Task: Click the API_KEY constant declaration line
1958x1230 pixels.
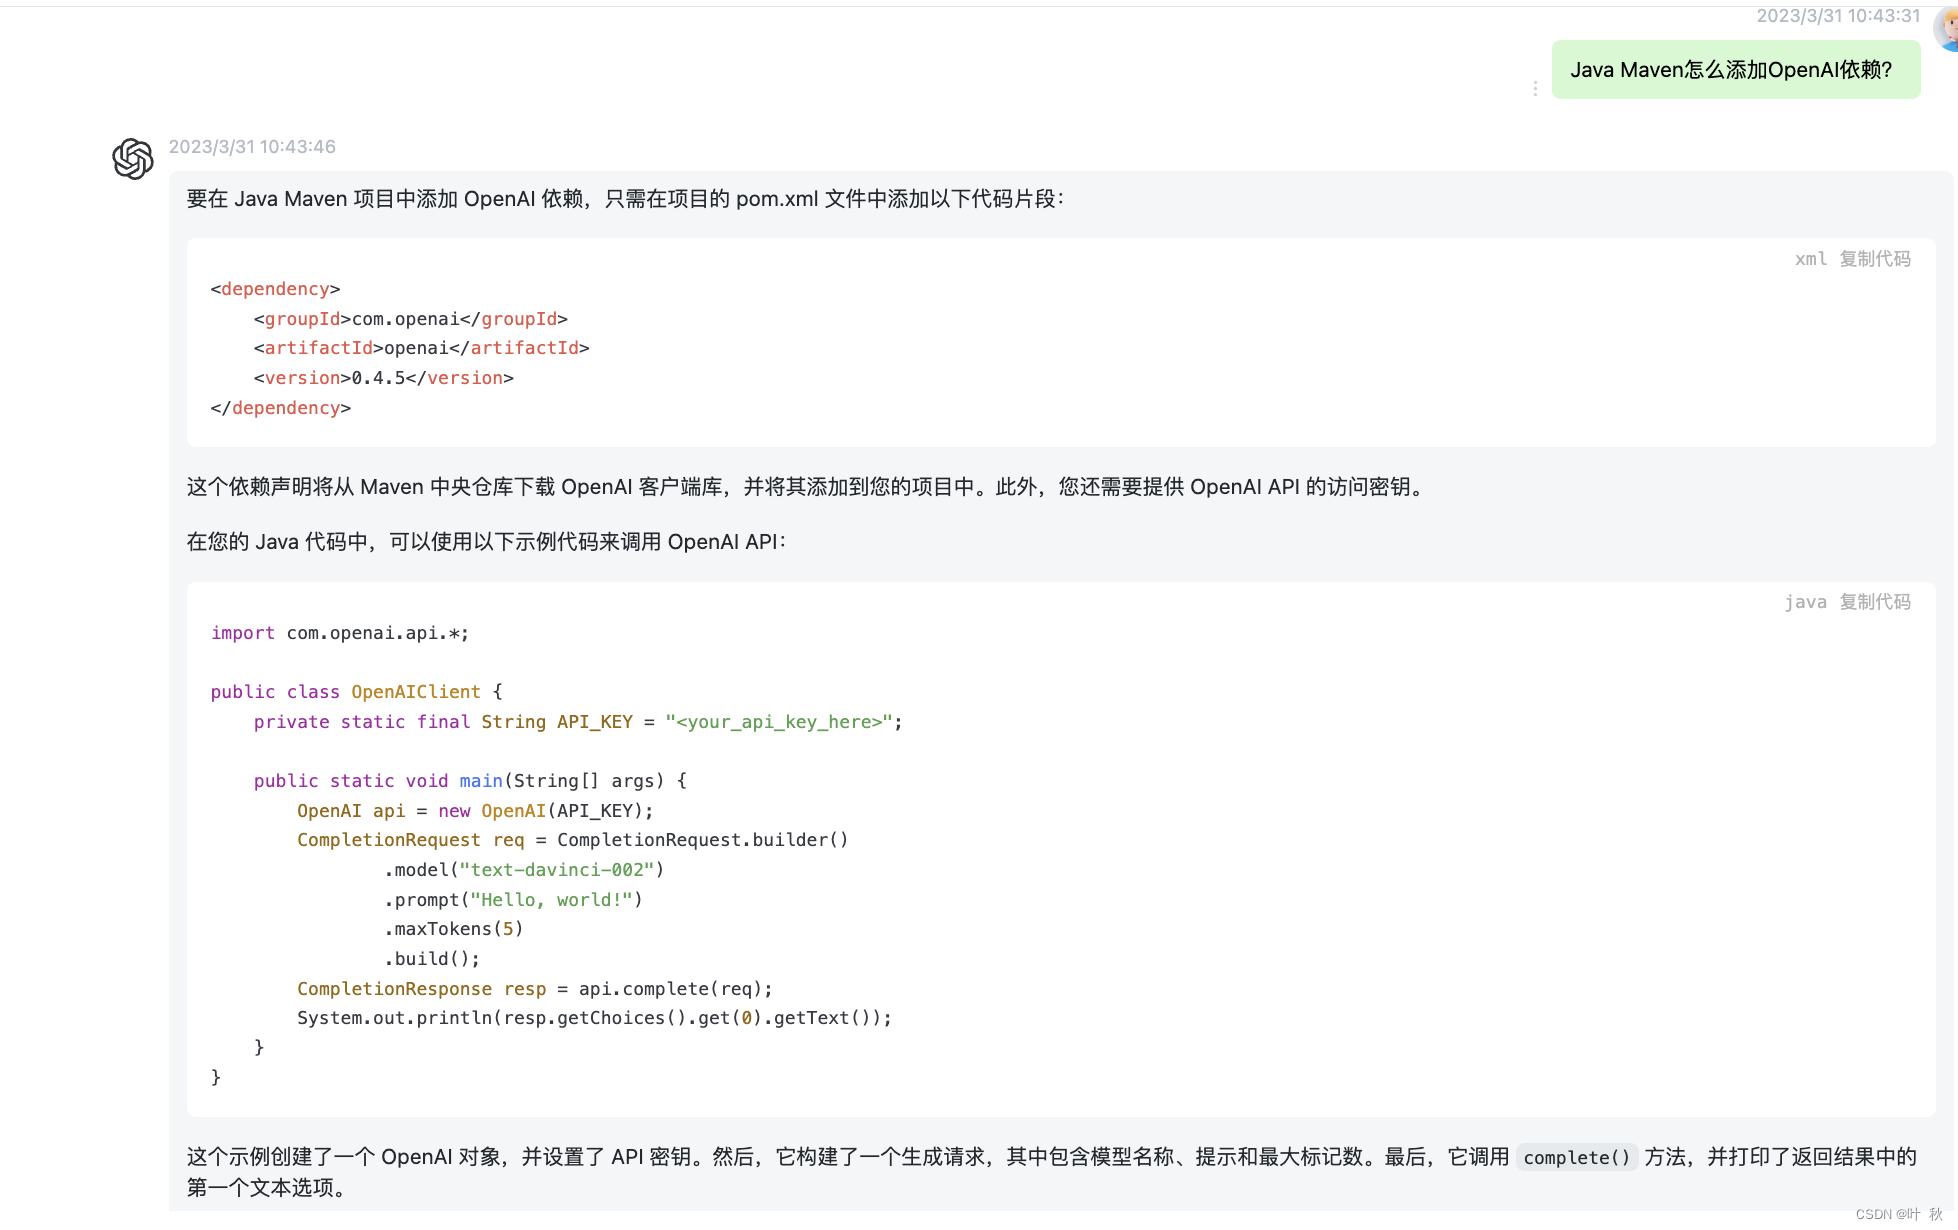Action: [x=577, y=722]
